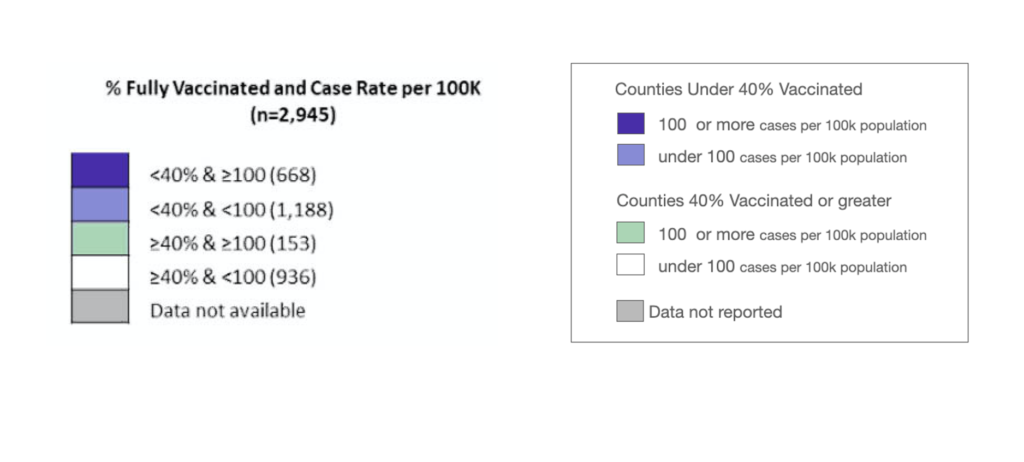Click green swatch in boxed legend

tap(630, 233)
